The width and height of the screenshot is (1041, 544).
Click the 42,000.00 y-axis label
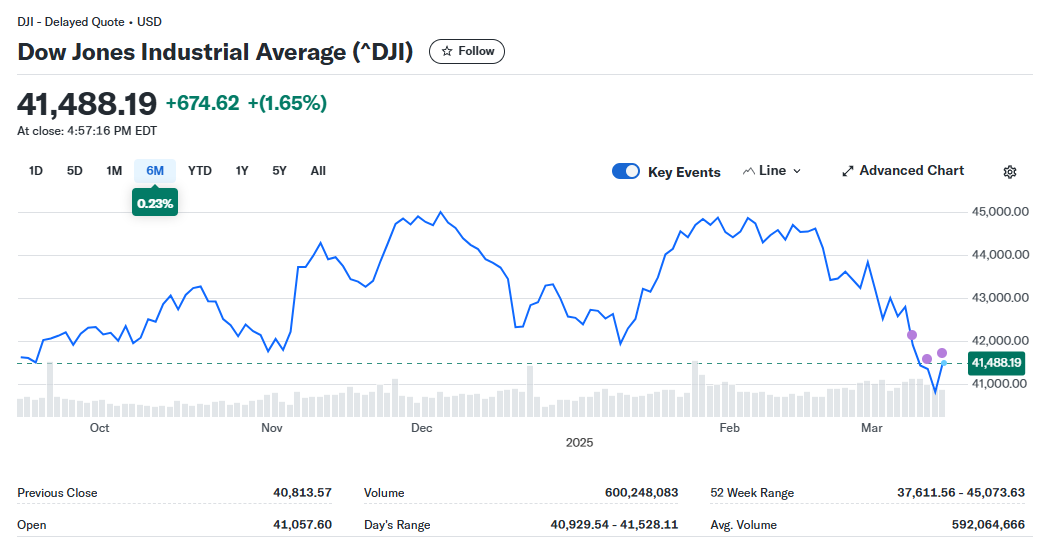tap(1001, 341)
